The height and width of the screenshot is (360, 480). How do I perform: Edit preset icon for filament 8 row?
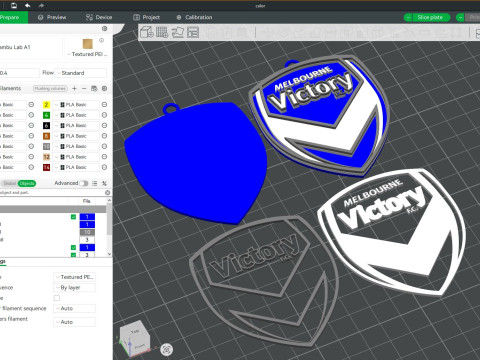(x=104, y=136)
